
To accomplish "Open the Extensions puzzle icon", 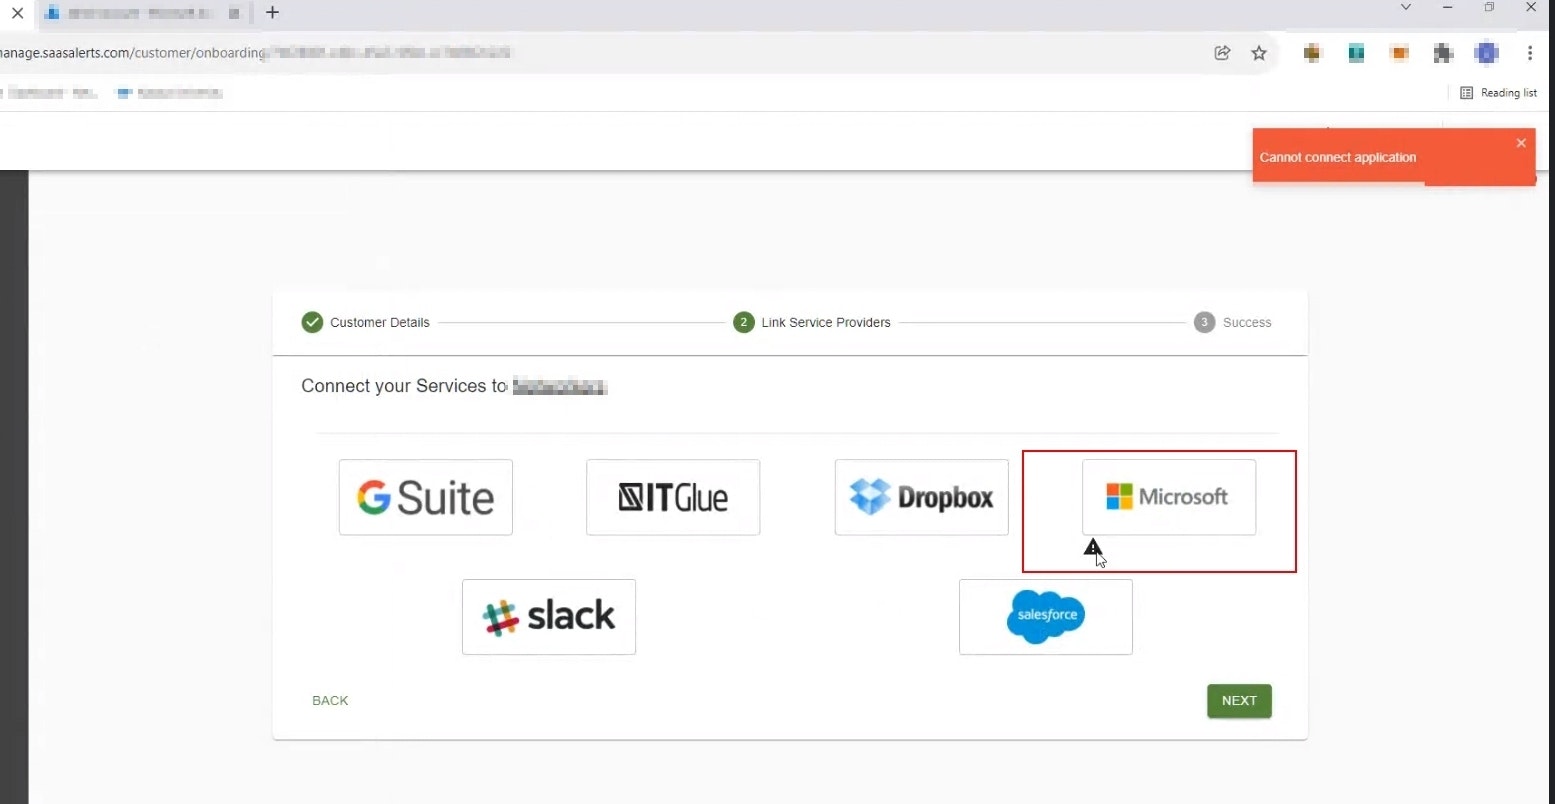I will point(1442,53).
